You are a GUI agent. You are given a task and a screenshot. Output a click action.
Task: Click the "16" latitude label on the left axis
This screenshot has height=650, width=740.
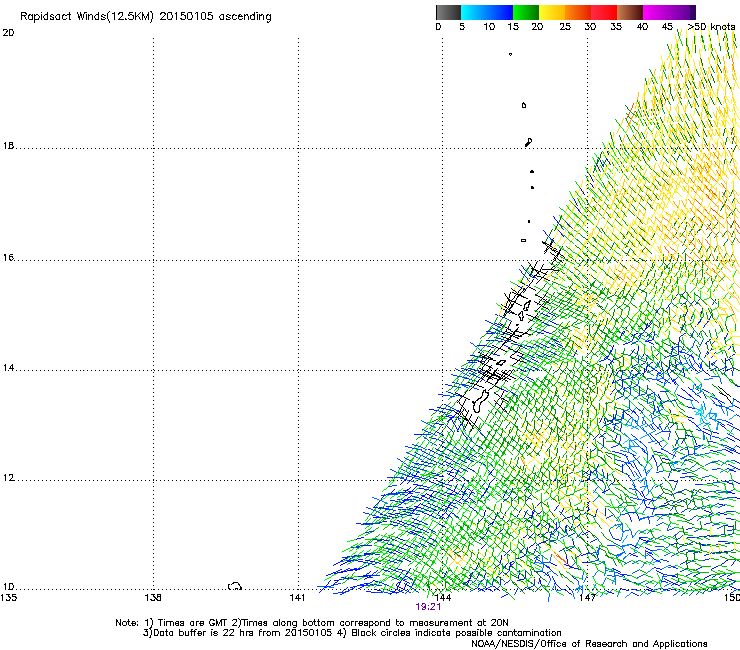click(8, 257)
